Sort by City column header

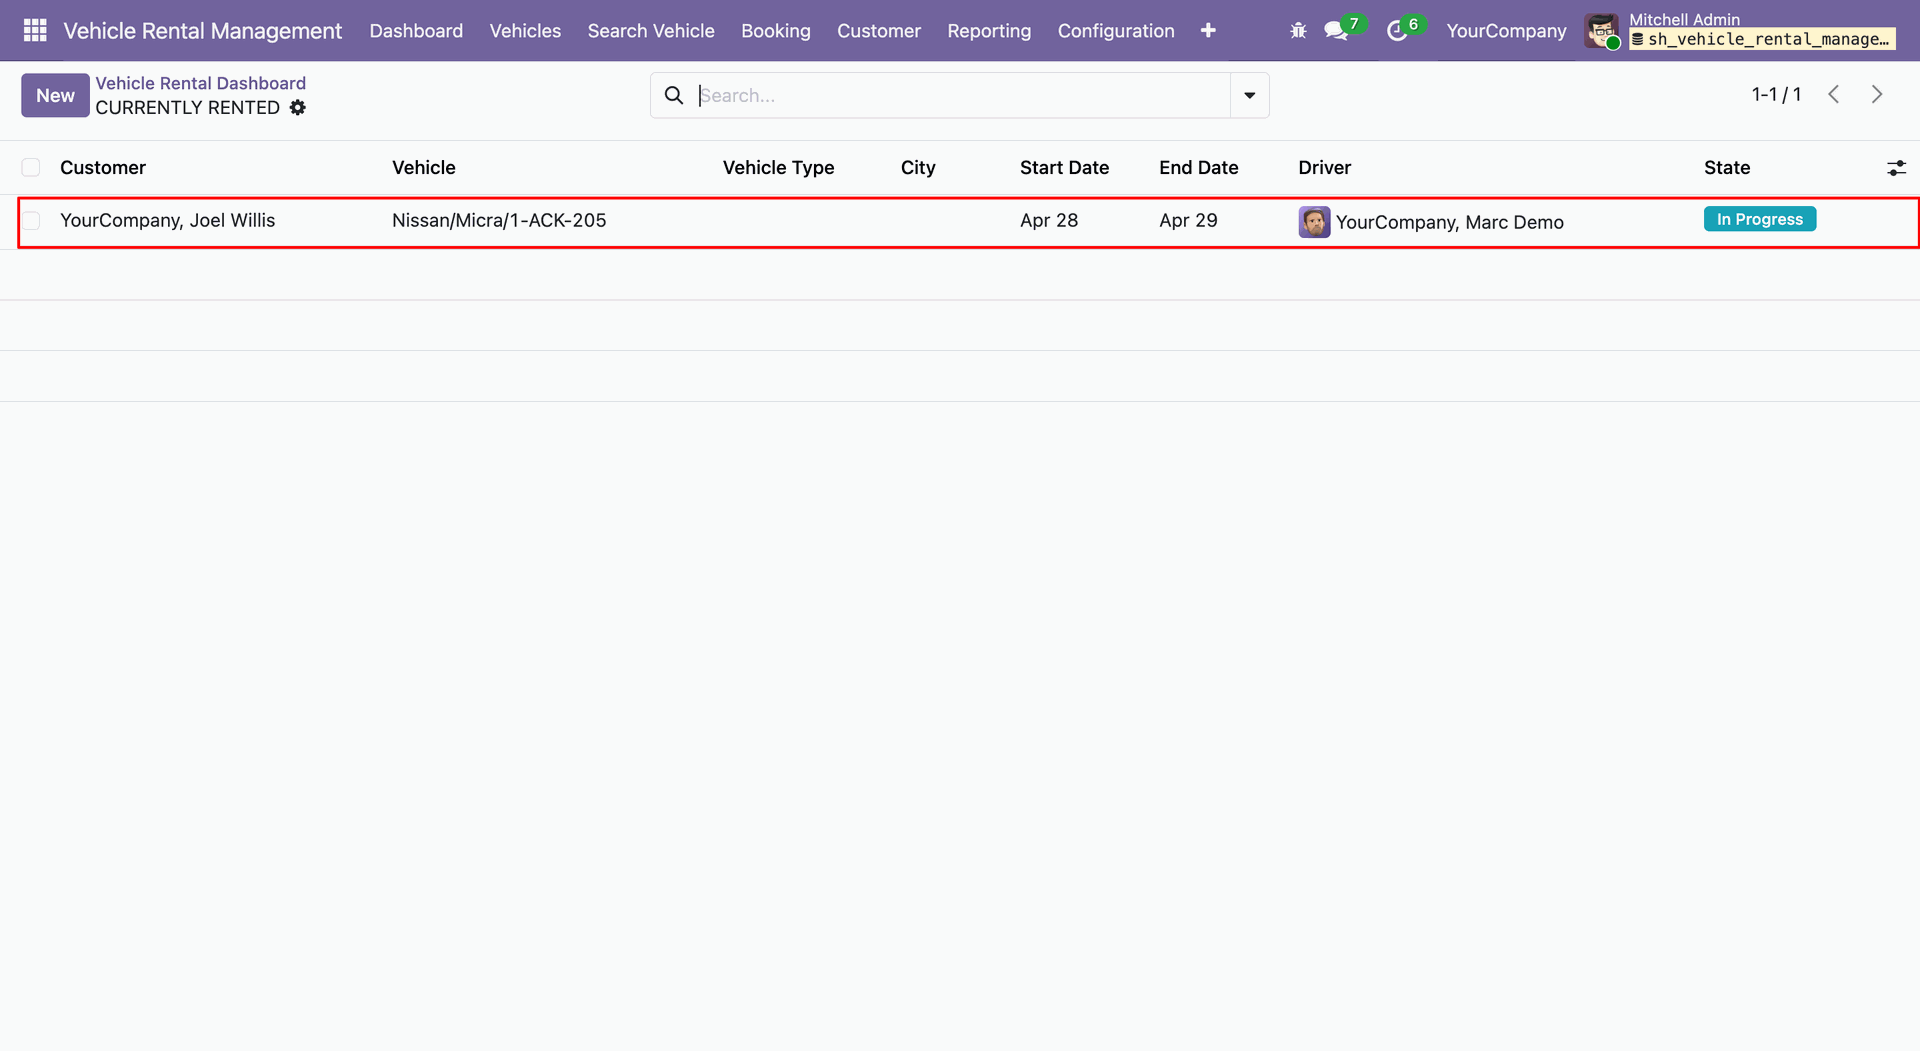click(x=918, y=168)
